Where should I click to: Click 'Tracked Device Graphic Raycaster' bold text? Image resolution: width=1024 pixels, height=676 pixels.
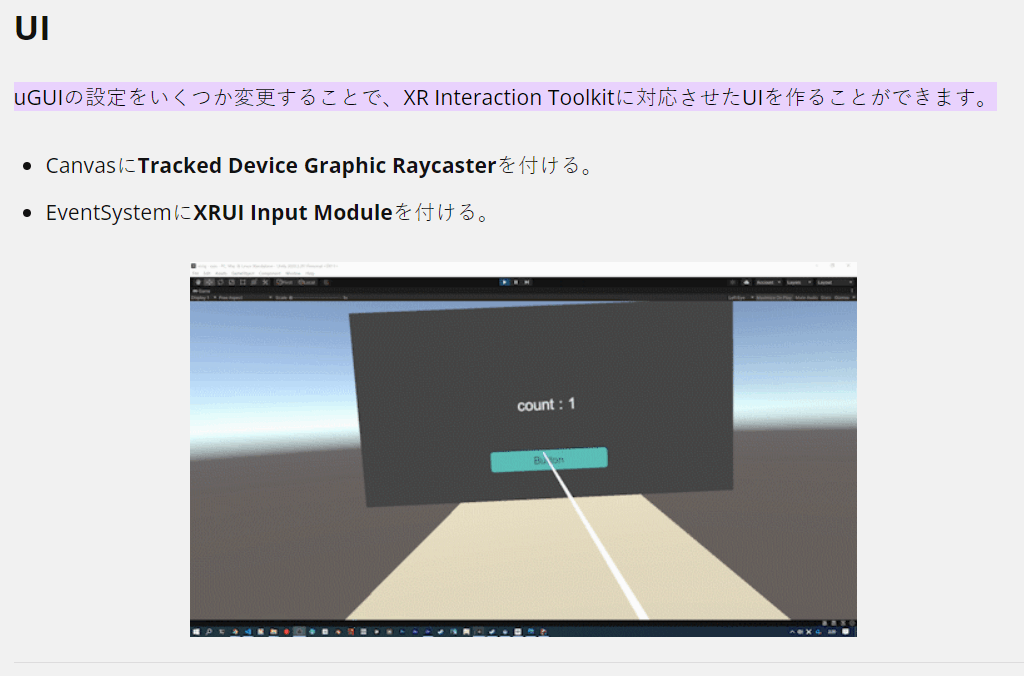[317, 165]
